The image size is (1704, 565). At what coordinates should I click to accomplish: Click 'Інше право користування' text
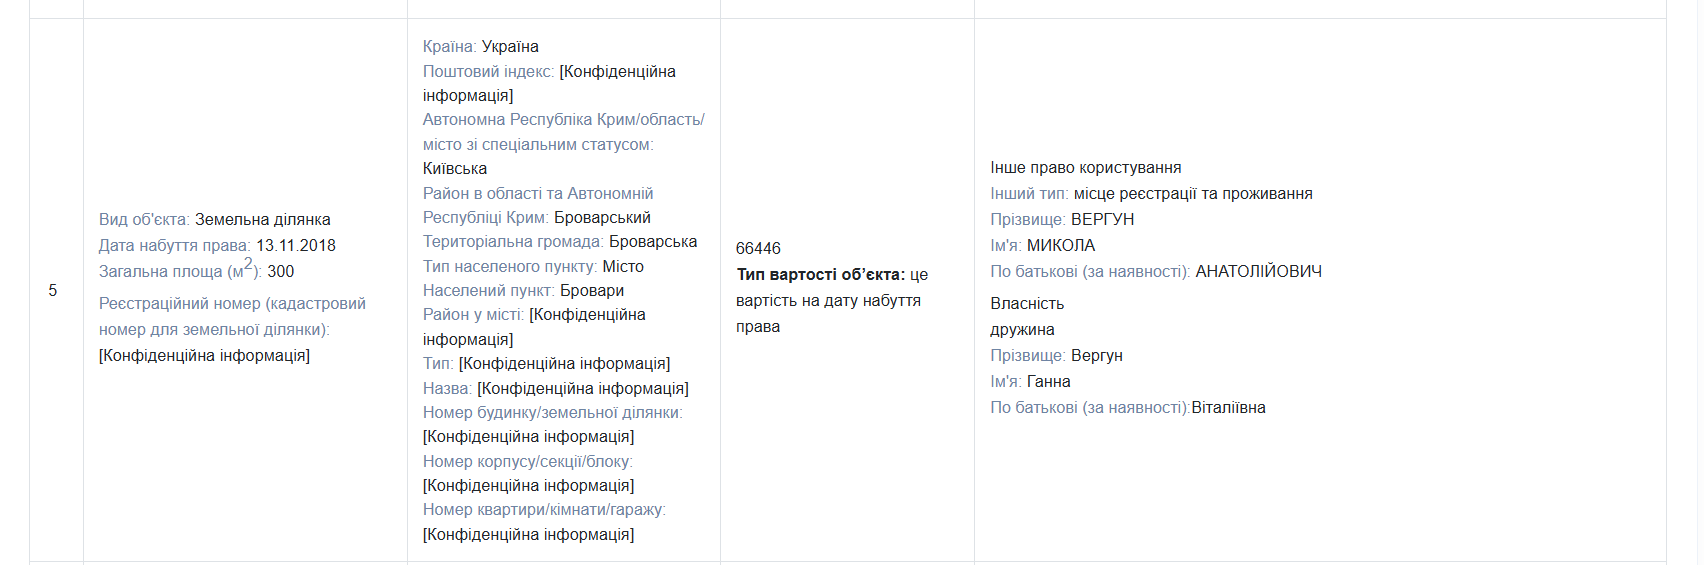1085,167
